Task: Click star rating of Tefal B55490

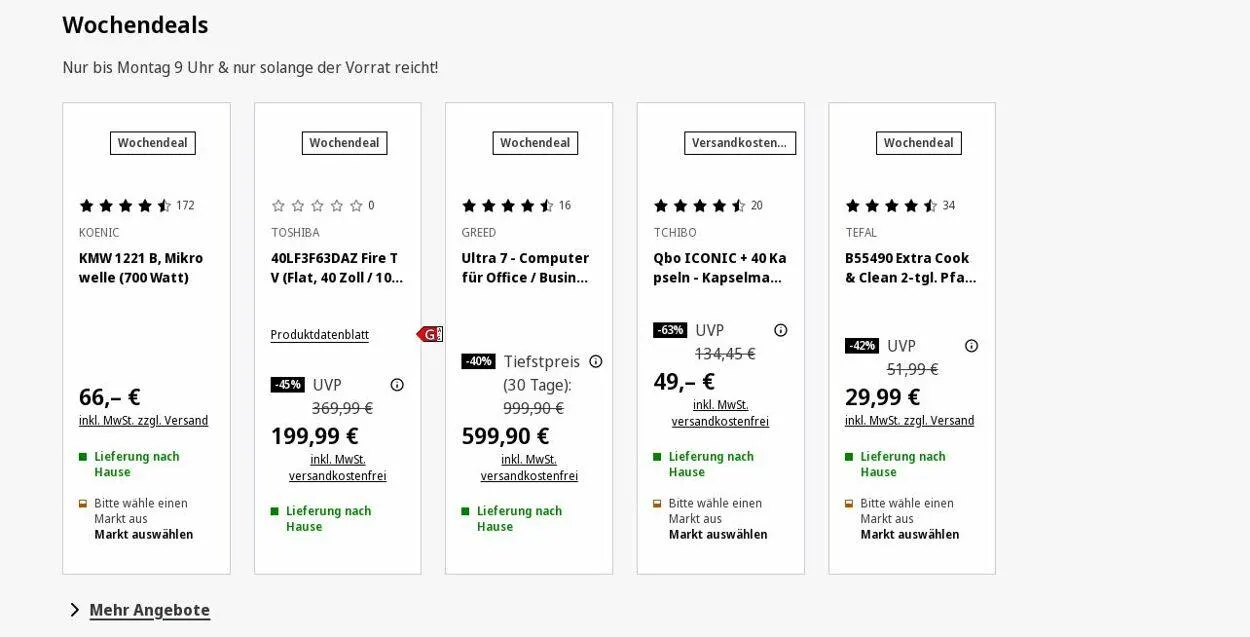Action: [x=891, y=206]
